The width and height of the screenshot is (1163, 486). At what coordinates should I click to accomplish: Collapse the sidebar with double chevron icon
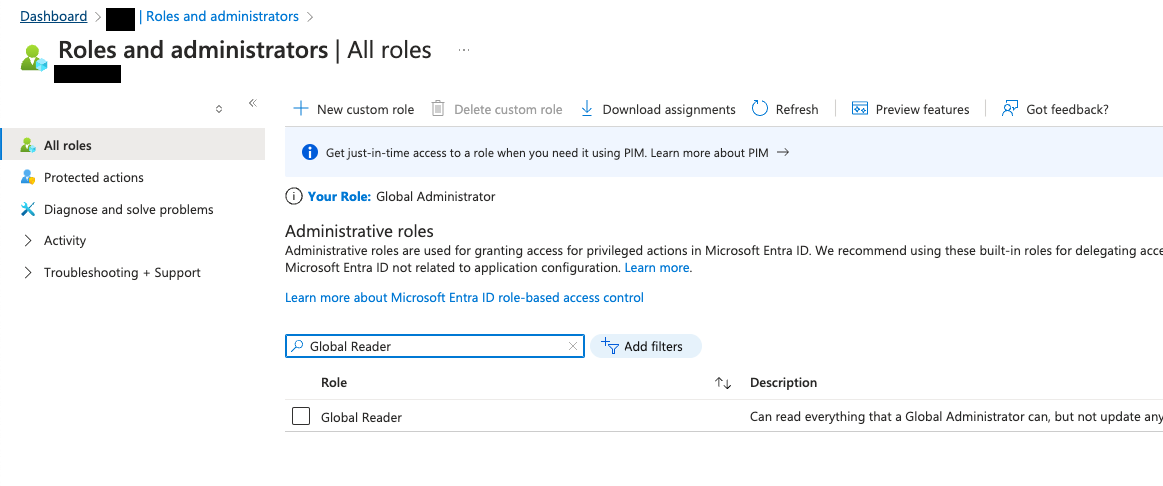point(252,103)
